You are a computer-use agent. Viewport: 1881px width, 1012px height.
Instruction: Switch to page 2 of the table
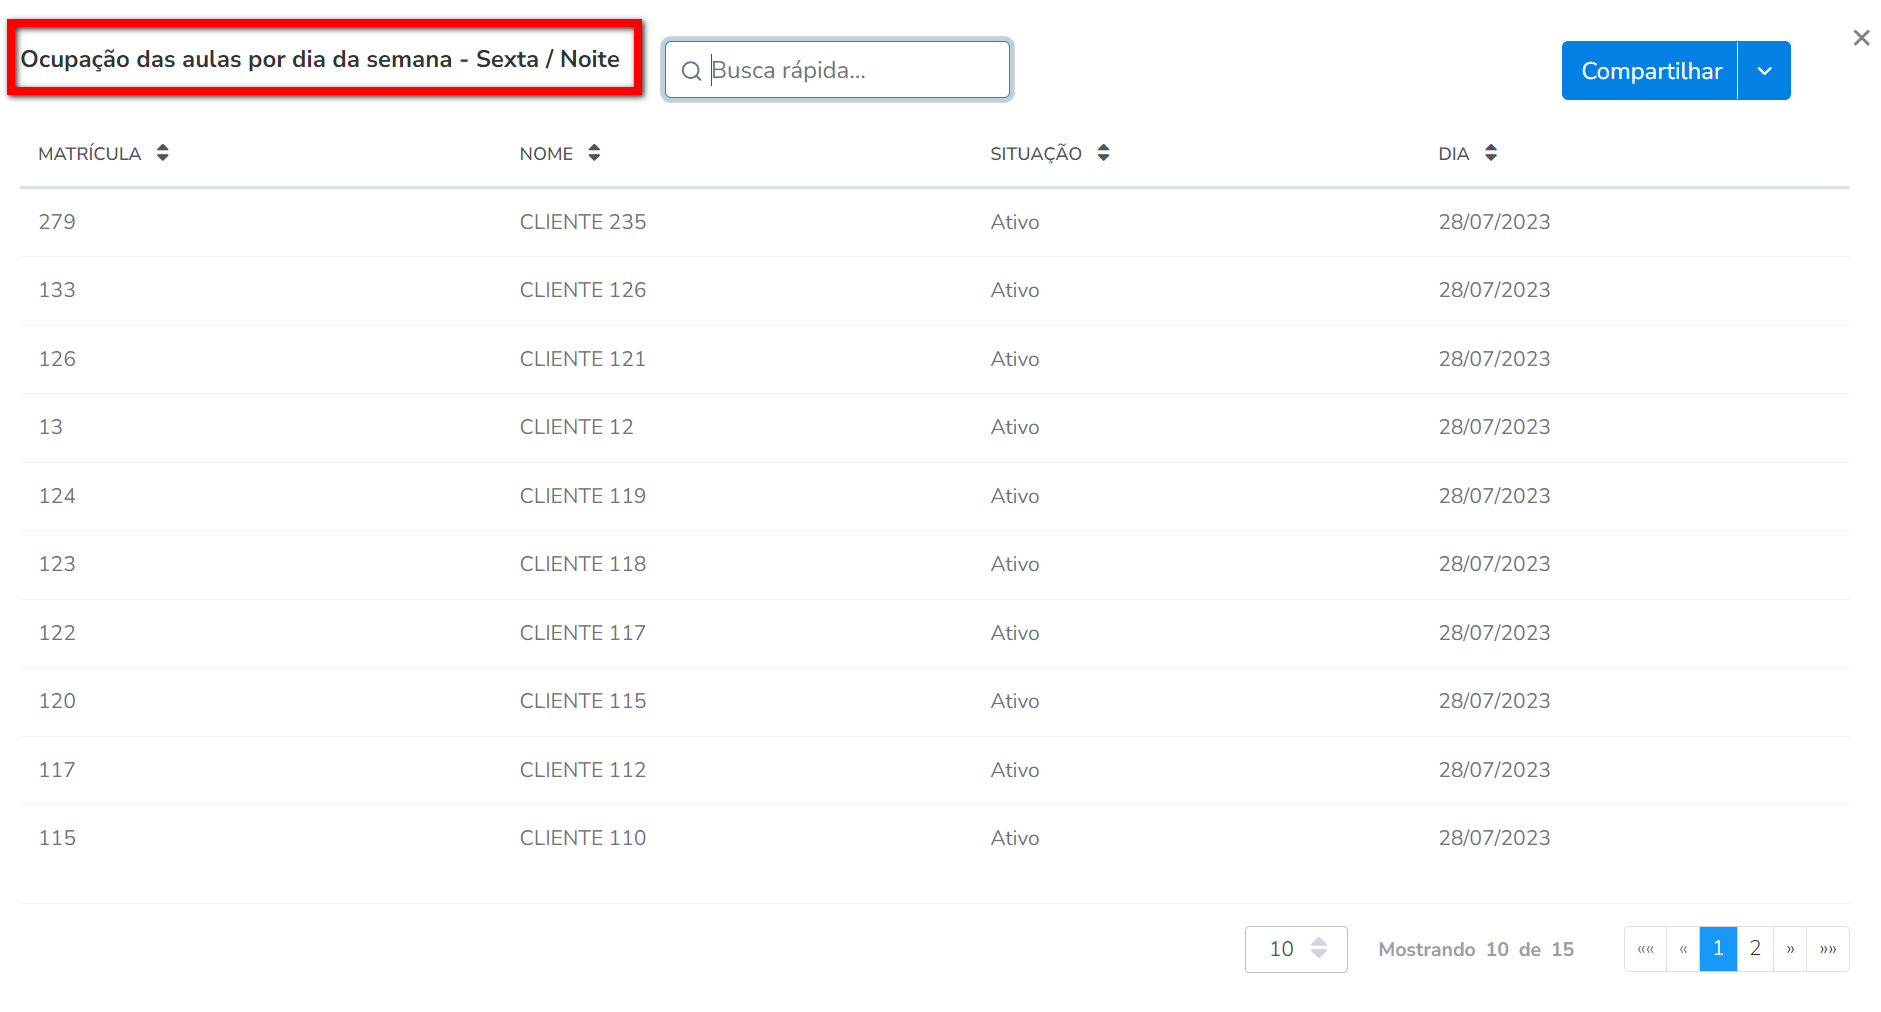(1755, 949)
